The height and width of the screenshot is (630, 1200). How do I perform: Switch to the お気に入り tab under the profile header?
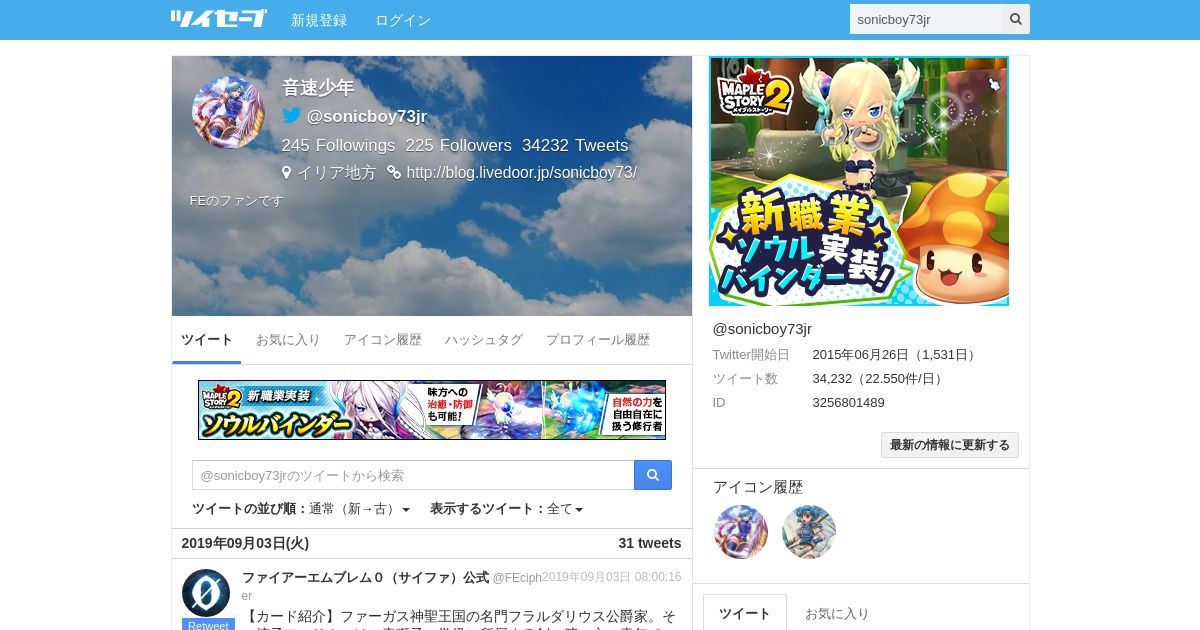click(288, 340)
